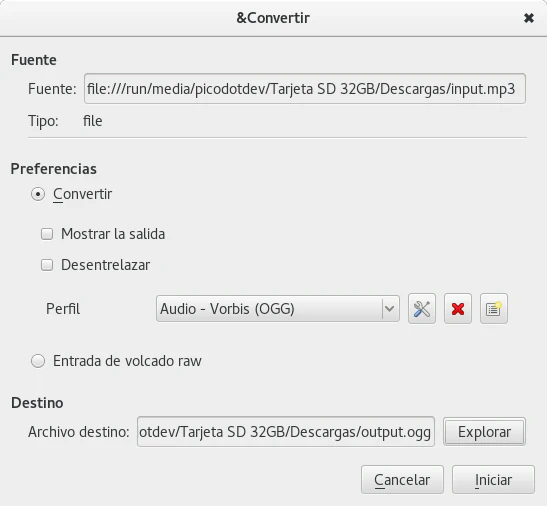
Task: Cancel the dialog with Cancelar
Action: (x=402, y=480)
